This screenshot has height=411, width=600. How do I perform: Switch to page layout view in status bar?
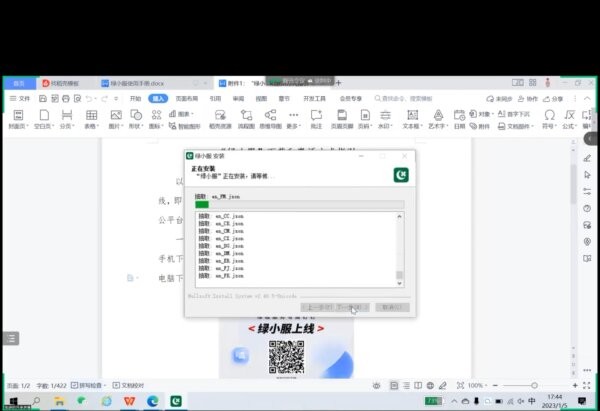394,385
